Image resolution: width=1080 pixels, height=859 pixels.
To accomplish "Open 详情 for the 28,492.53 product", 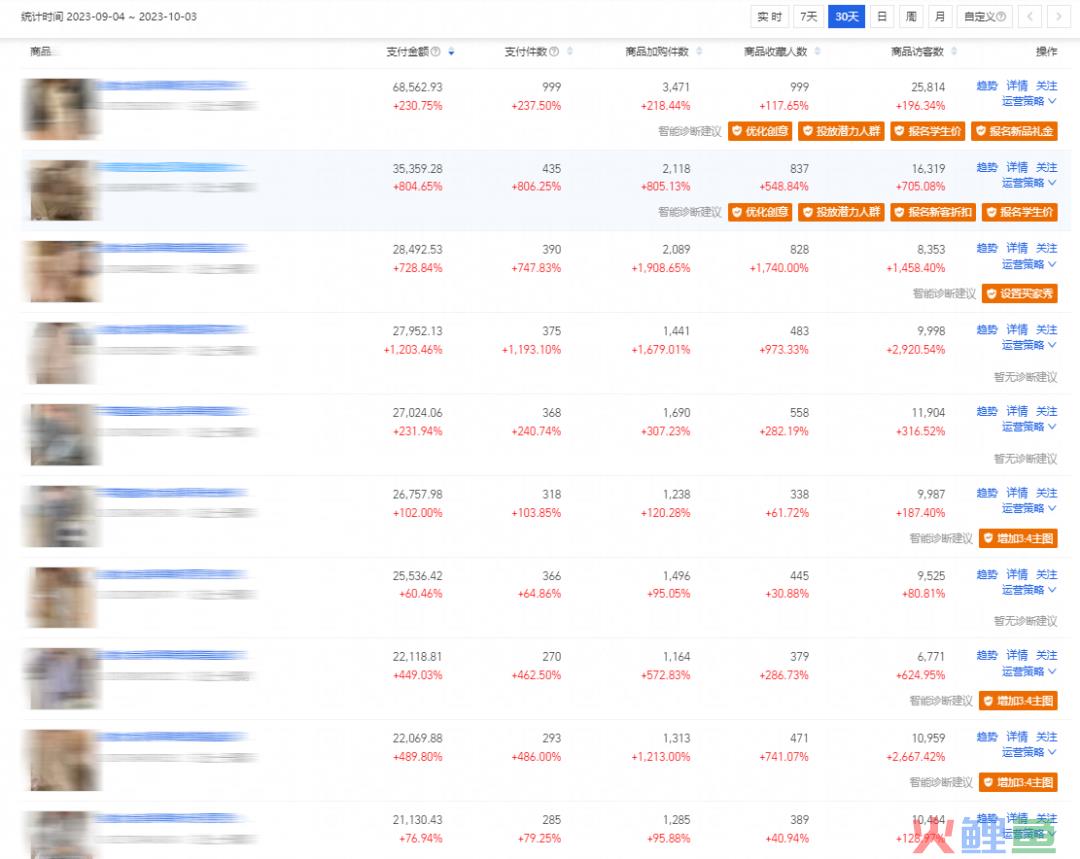I will coord(1017,248).
